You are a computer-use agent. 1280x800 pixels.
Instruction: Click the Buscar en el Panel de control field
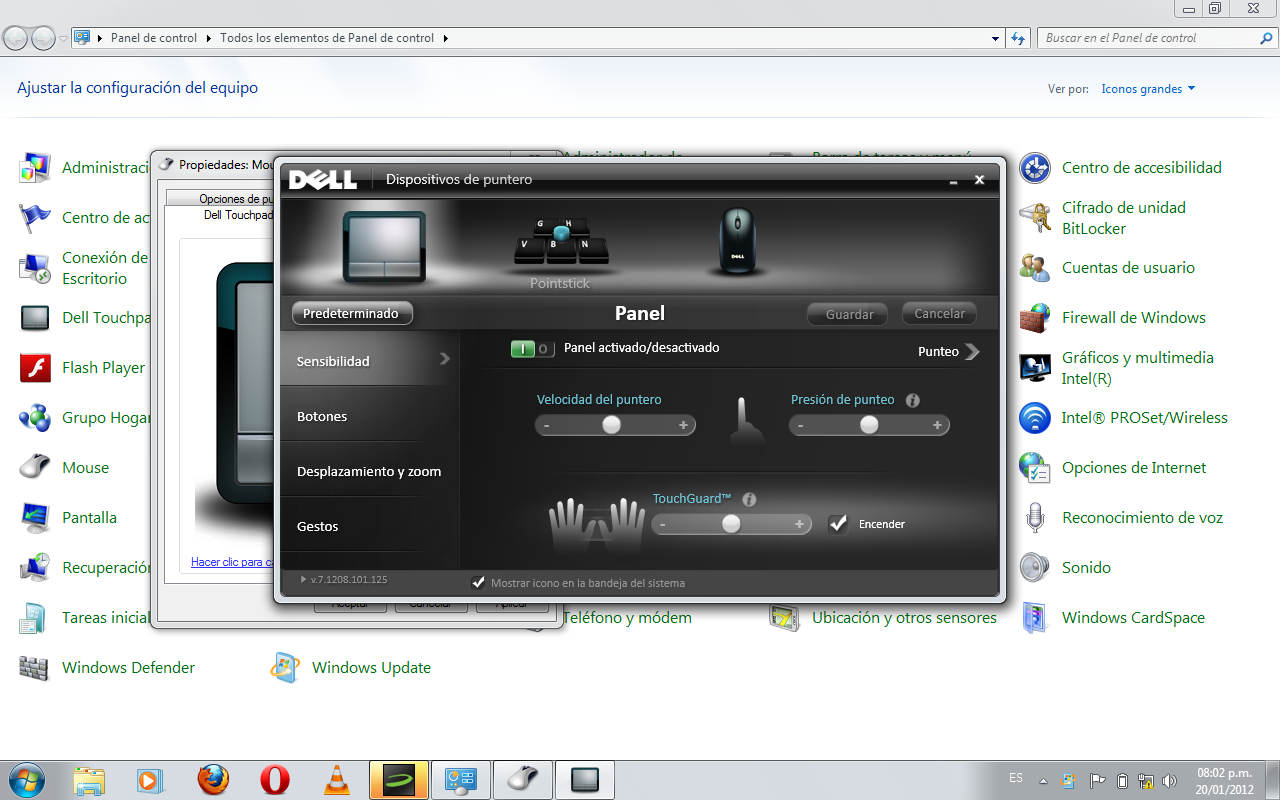[1157, 38]
